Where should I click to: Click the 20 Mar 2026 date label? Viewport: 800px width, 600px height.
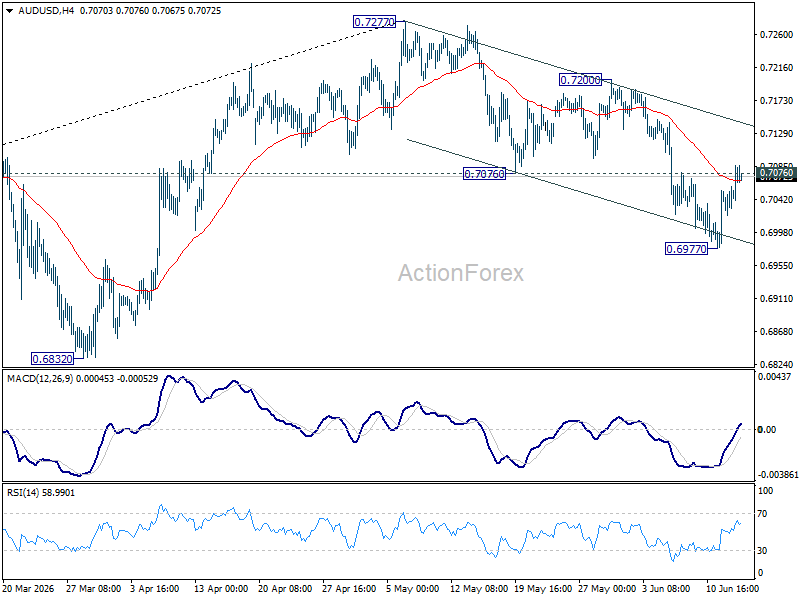[29, 589]
